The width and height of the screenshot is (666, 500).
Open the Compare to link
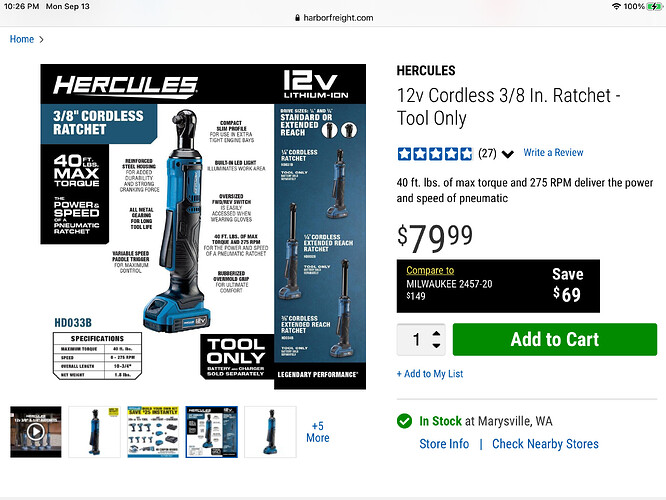[430, 270]
